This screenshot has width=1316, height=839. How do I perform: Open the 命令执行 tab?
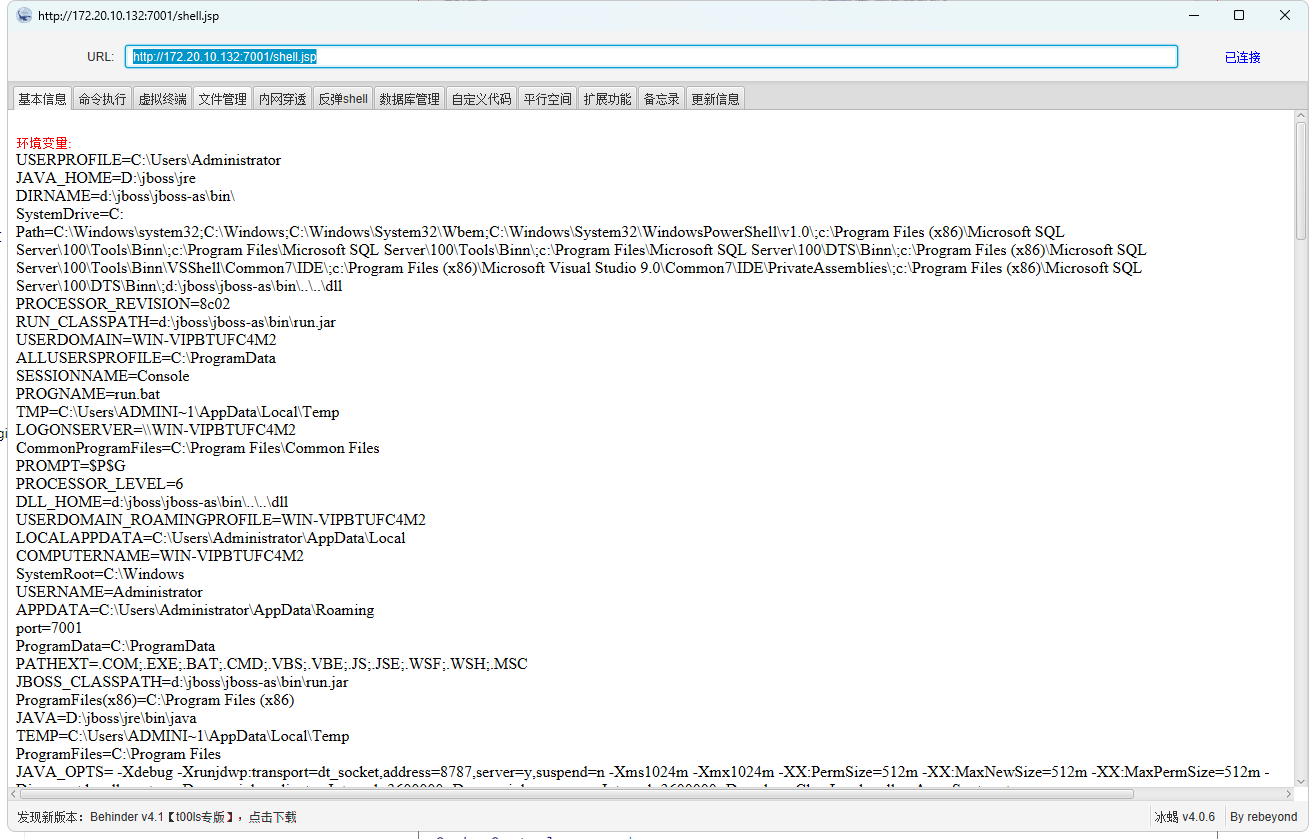tap(102, 99)
